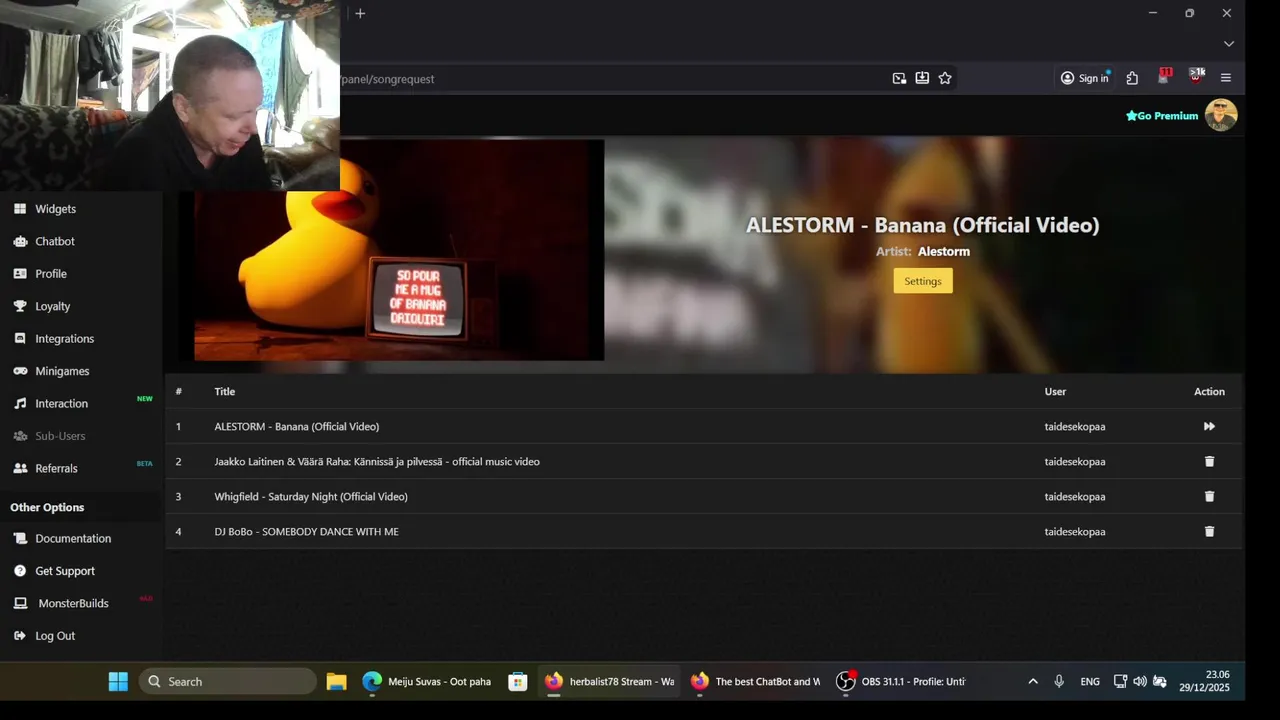Image resolution: width=1280 pixels, height=720 pixels.
Task: Click browser Sign in button
Action: pos(1085,78)
